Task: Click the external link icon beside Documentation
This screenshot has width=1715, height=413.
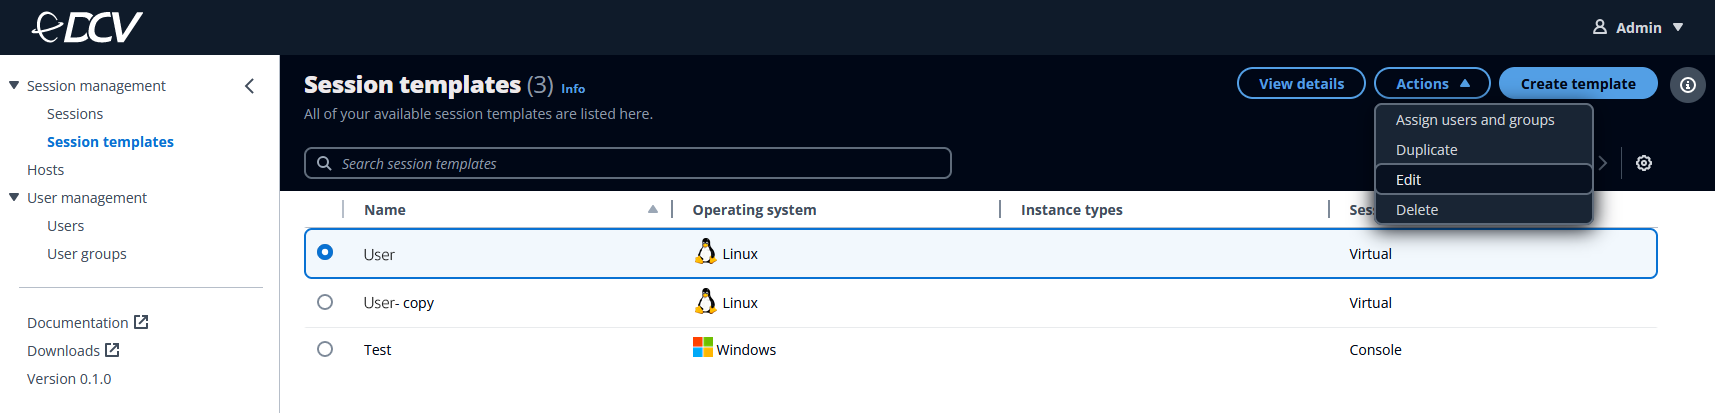Action: 141,322
